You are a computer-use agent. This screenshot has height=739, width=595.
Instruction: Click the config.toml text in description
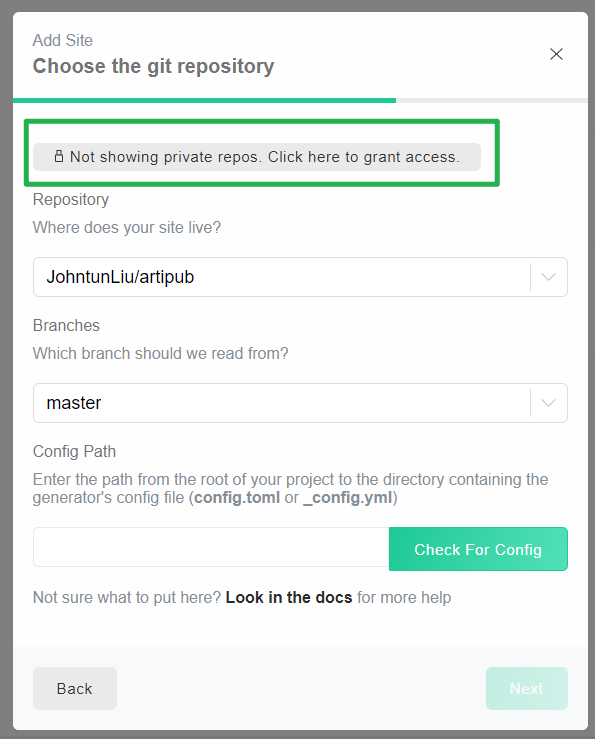click(x=237, y=498)
